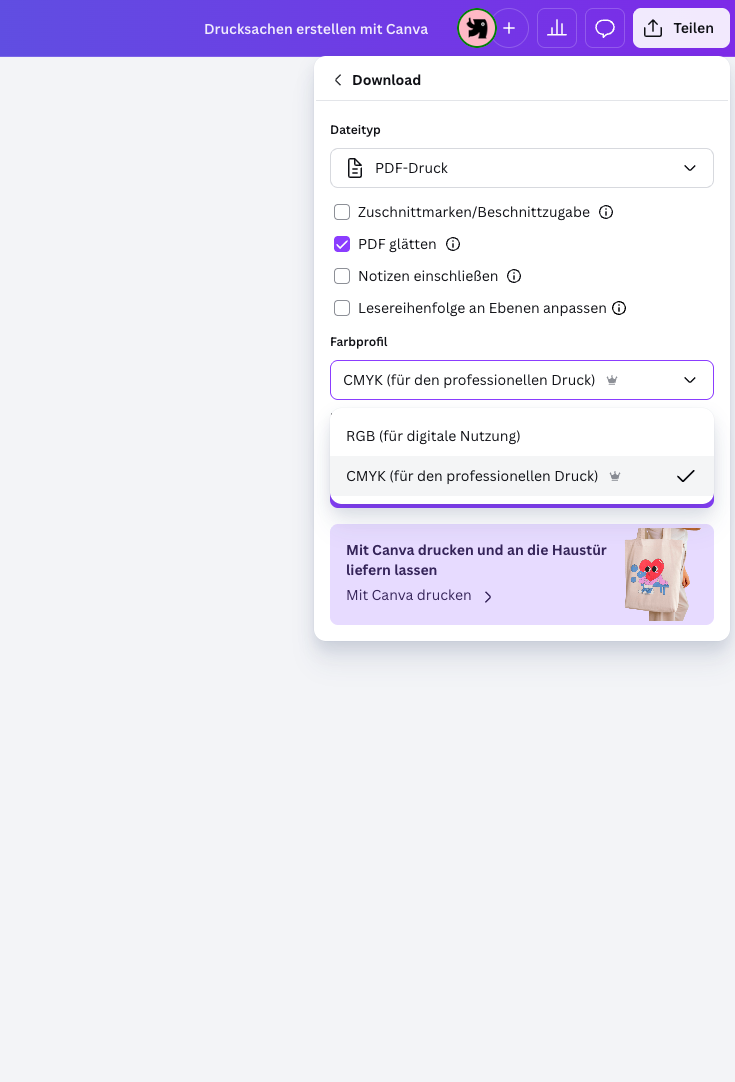The width and height of the screenshot is (735, 1082).
Task: Click the info icon next to Zuschnittmarken/Beschnittzugabe
Action: [x=606, y=212]
